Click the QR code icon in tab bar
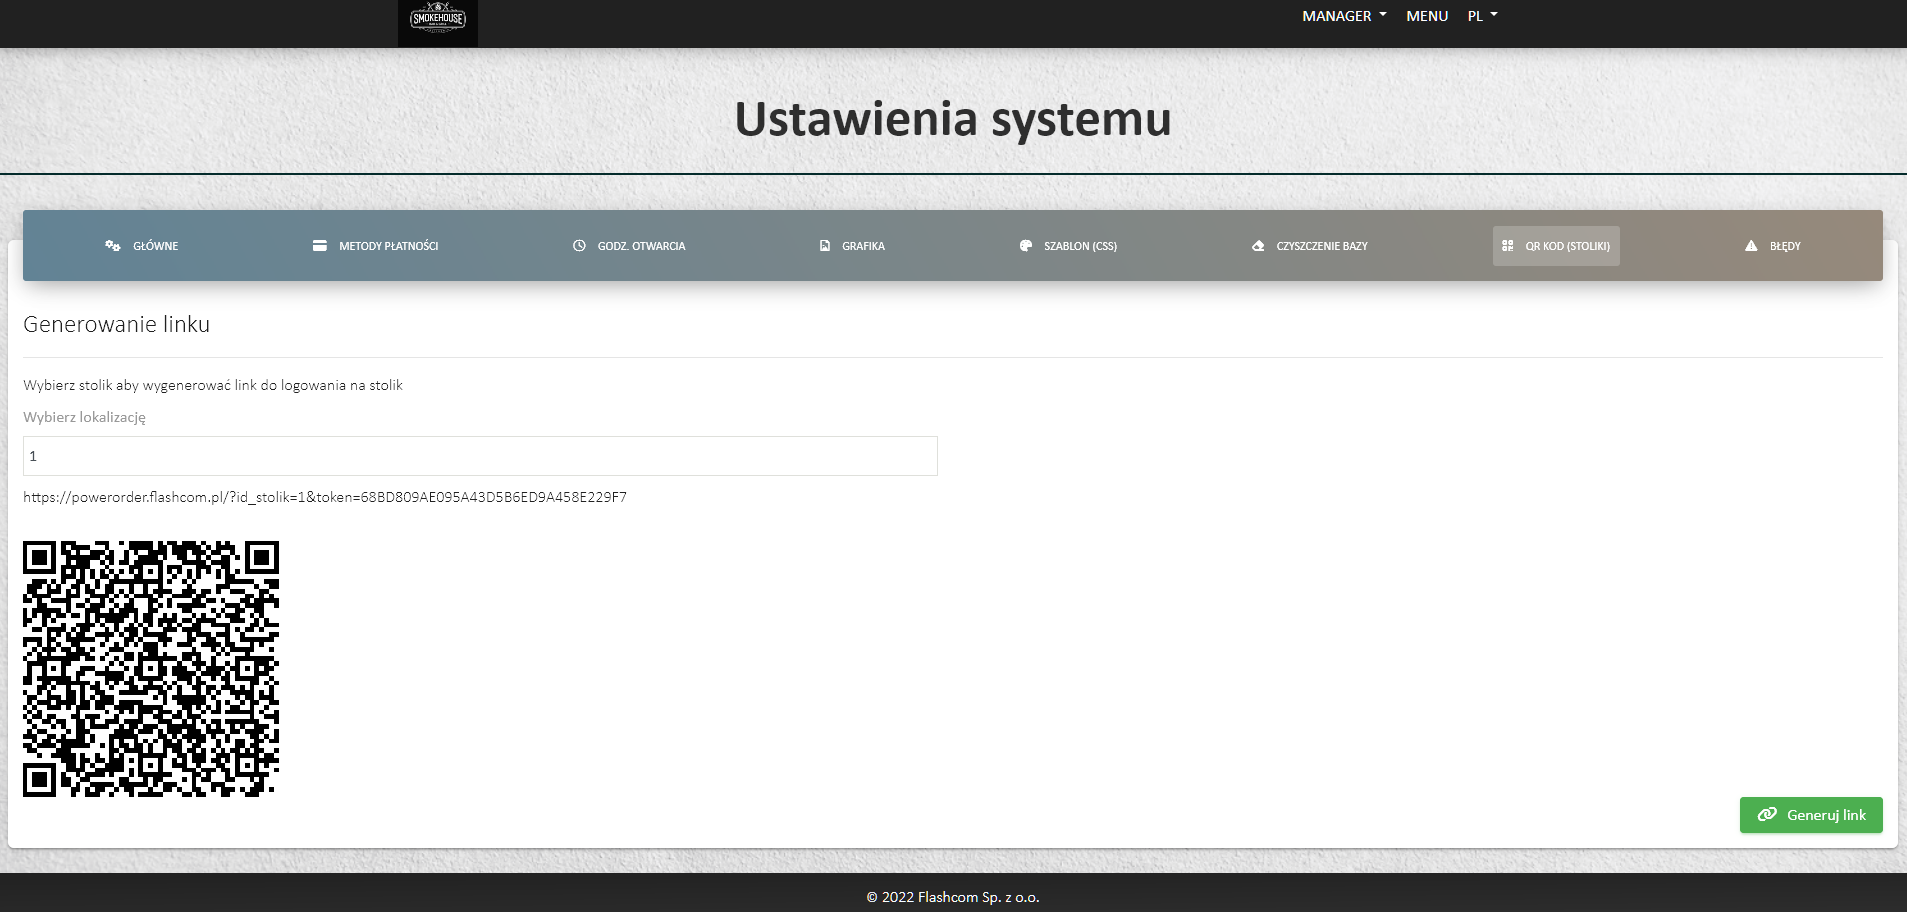 click(1508, 246)
